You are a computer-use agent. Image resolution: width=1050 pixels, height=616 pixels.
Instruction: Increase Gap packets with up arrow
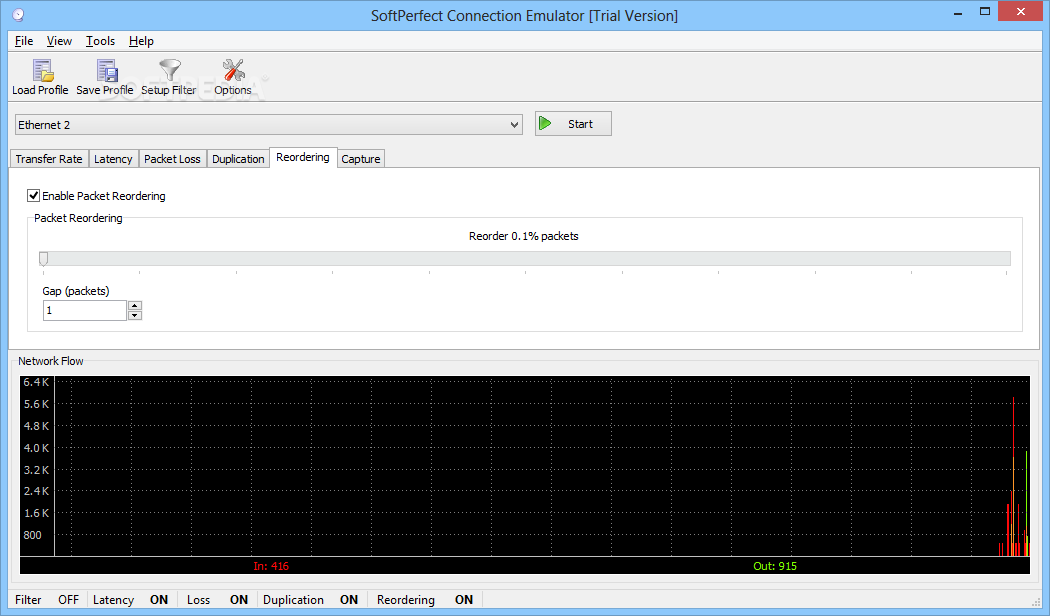(x=135, y=305)
